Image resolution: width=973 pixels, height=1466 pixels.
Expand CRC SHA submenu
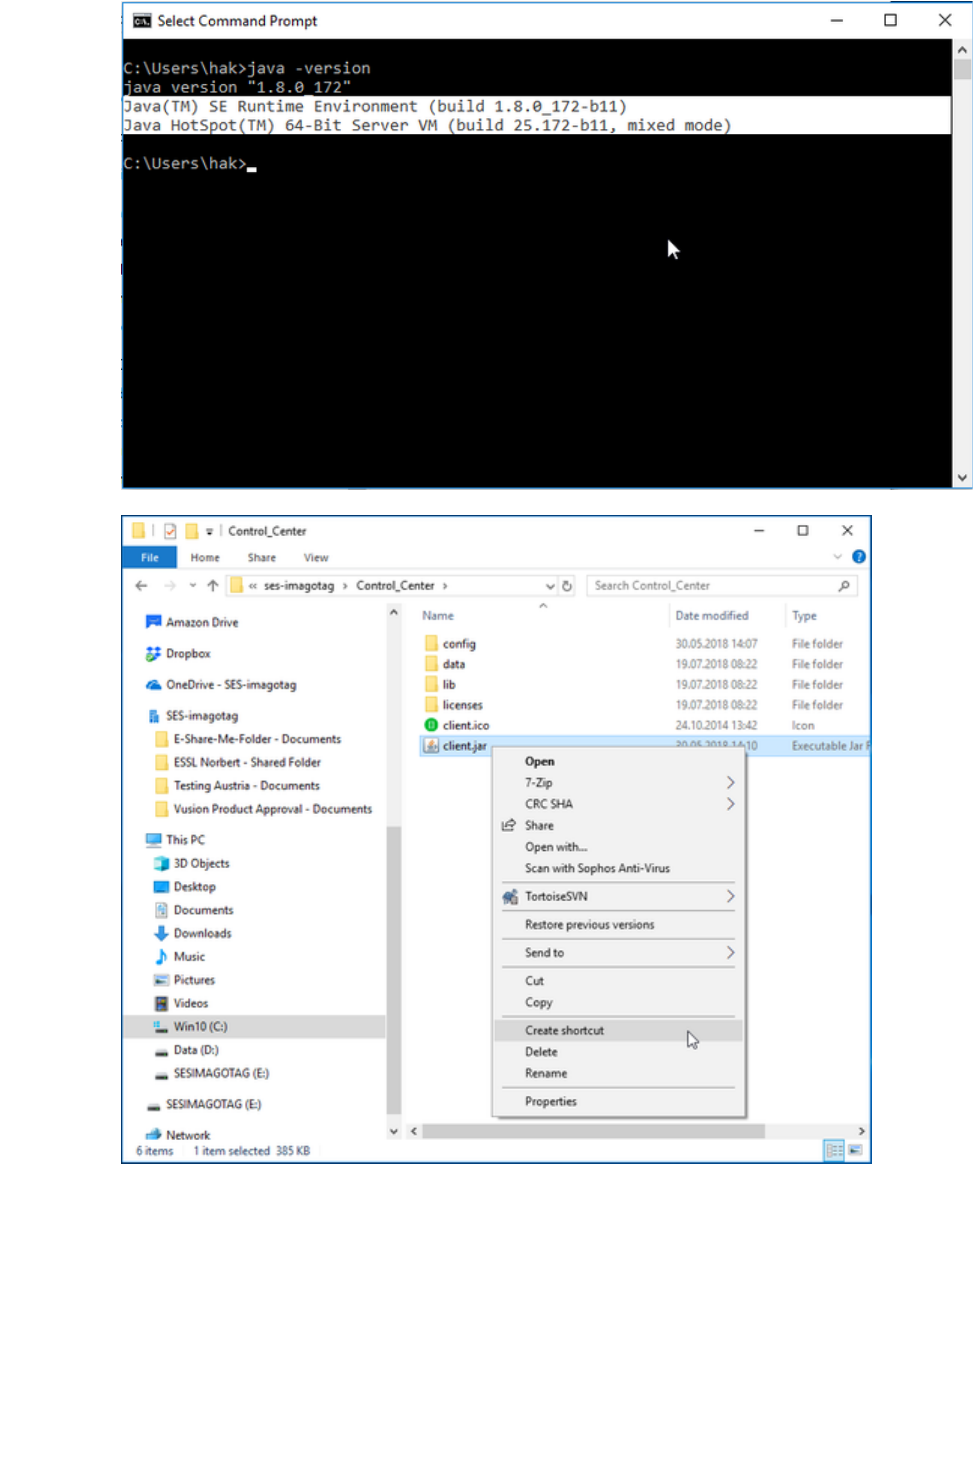[x=619, y=804]
